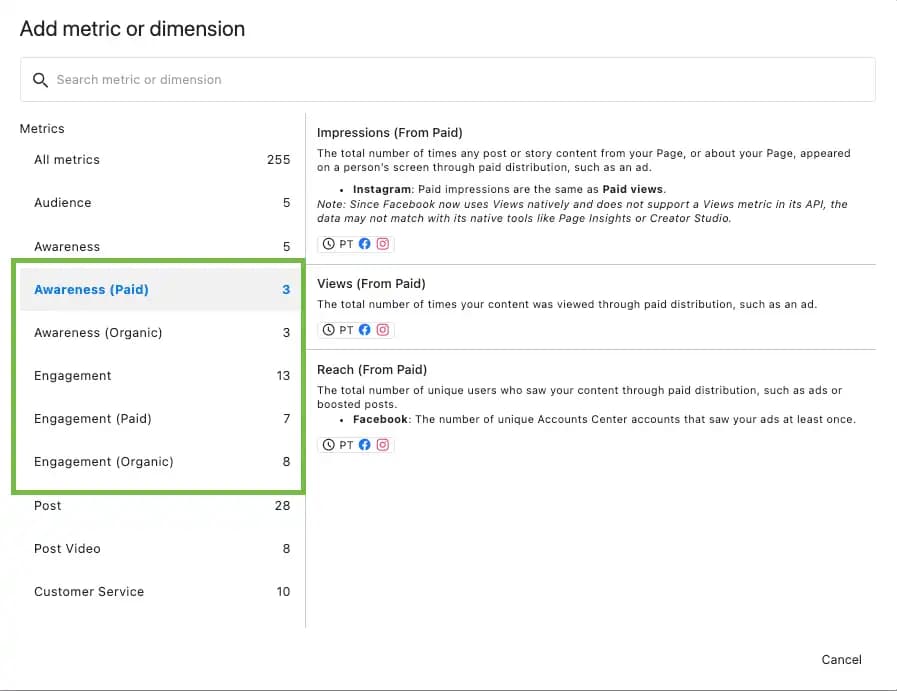Click the PT badge under Reach (From Paid)
This screenshot has height=691, width=897.
point(344,444)
